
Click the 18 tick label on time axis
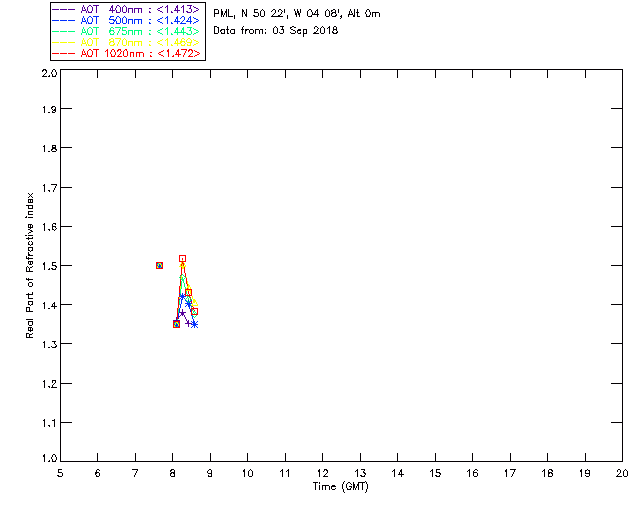pos(547,473)
